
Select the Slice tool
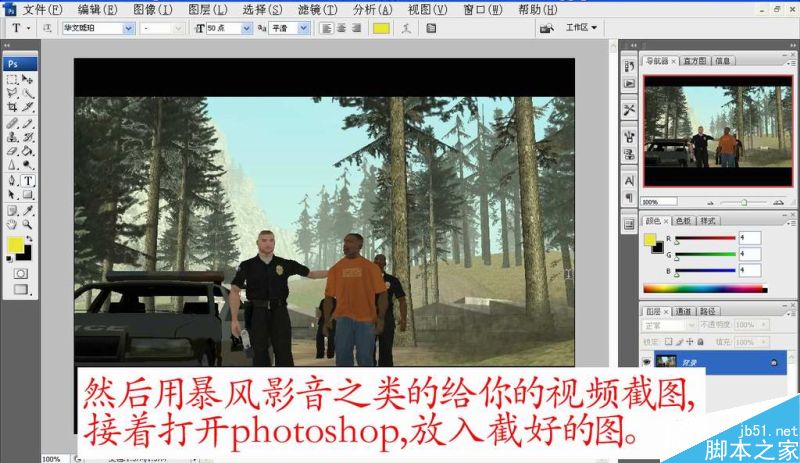click(x=28, y=107)
